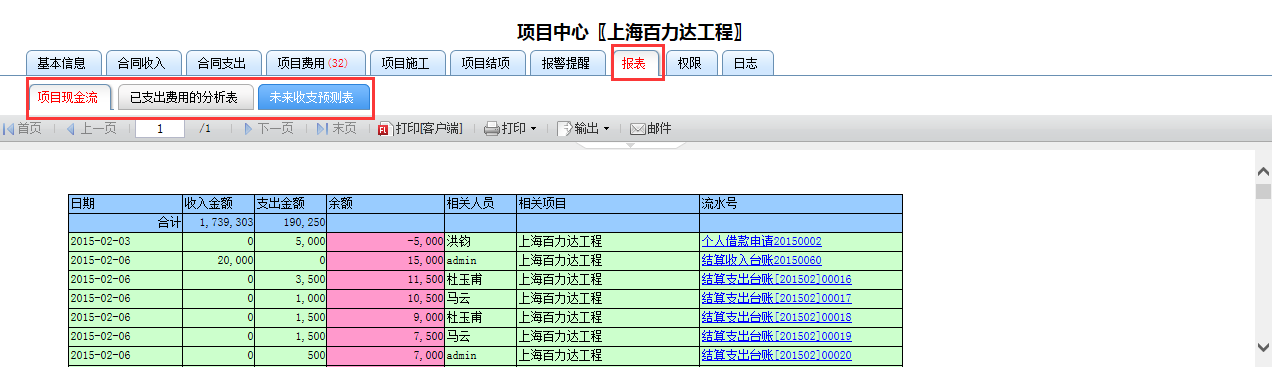Click the 流水号 column header
Image resolution: width=1275 pixels, height=367 pixels.
(x=800, y=203)
